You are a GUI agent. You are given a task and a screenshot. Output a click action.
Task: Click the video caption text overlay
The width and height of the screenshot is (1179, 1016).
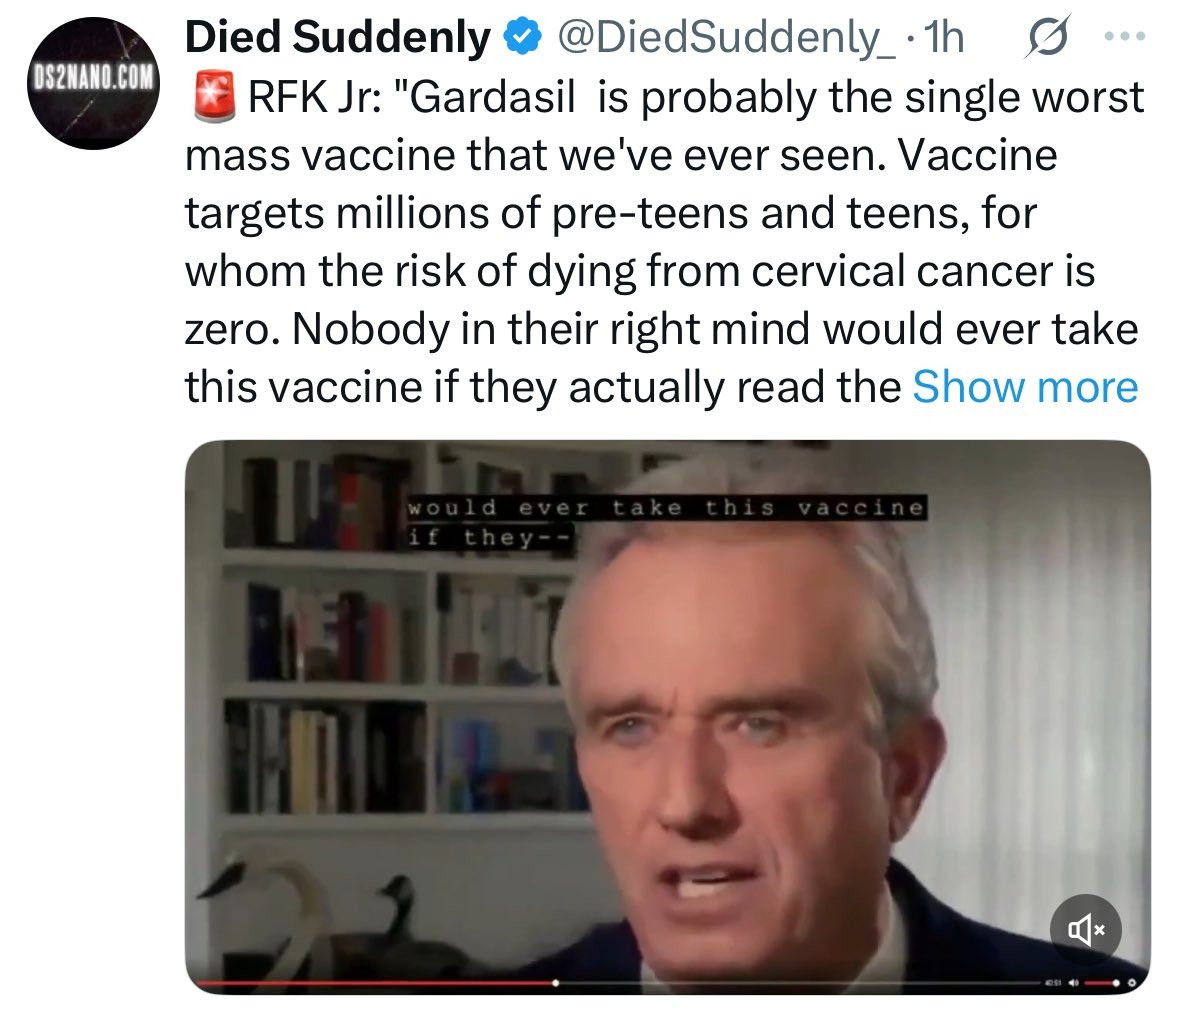[x=666, y=522]
